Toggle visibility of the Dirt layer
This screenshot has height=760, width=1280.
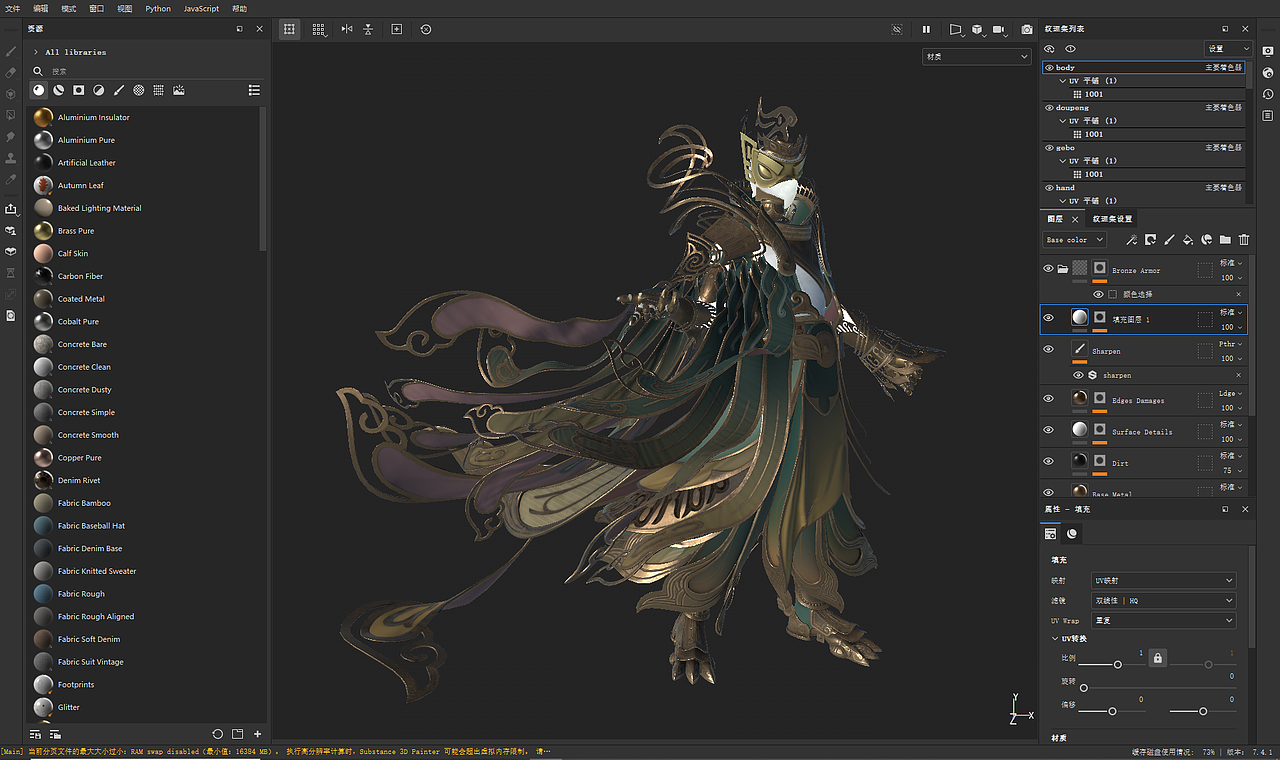(x=1048, y=462)
